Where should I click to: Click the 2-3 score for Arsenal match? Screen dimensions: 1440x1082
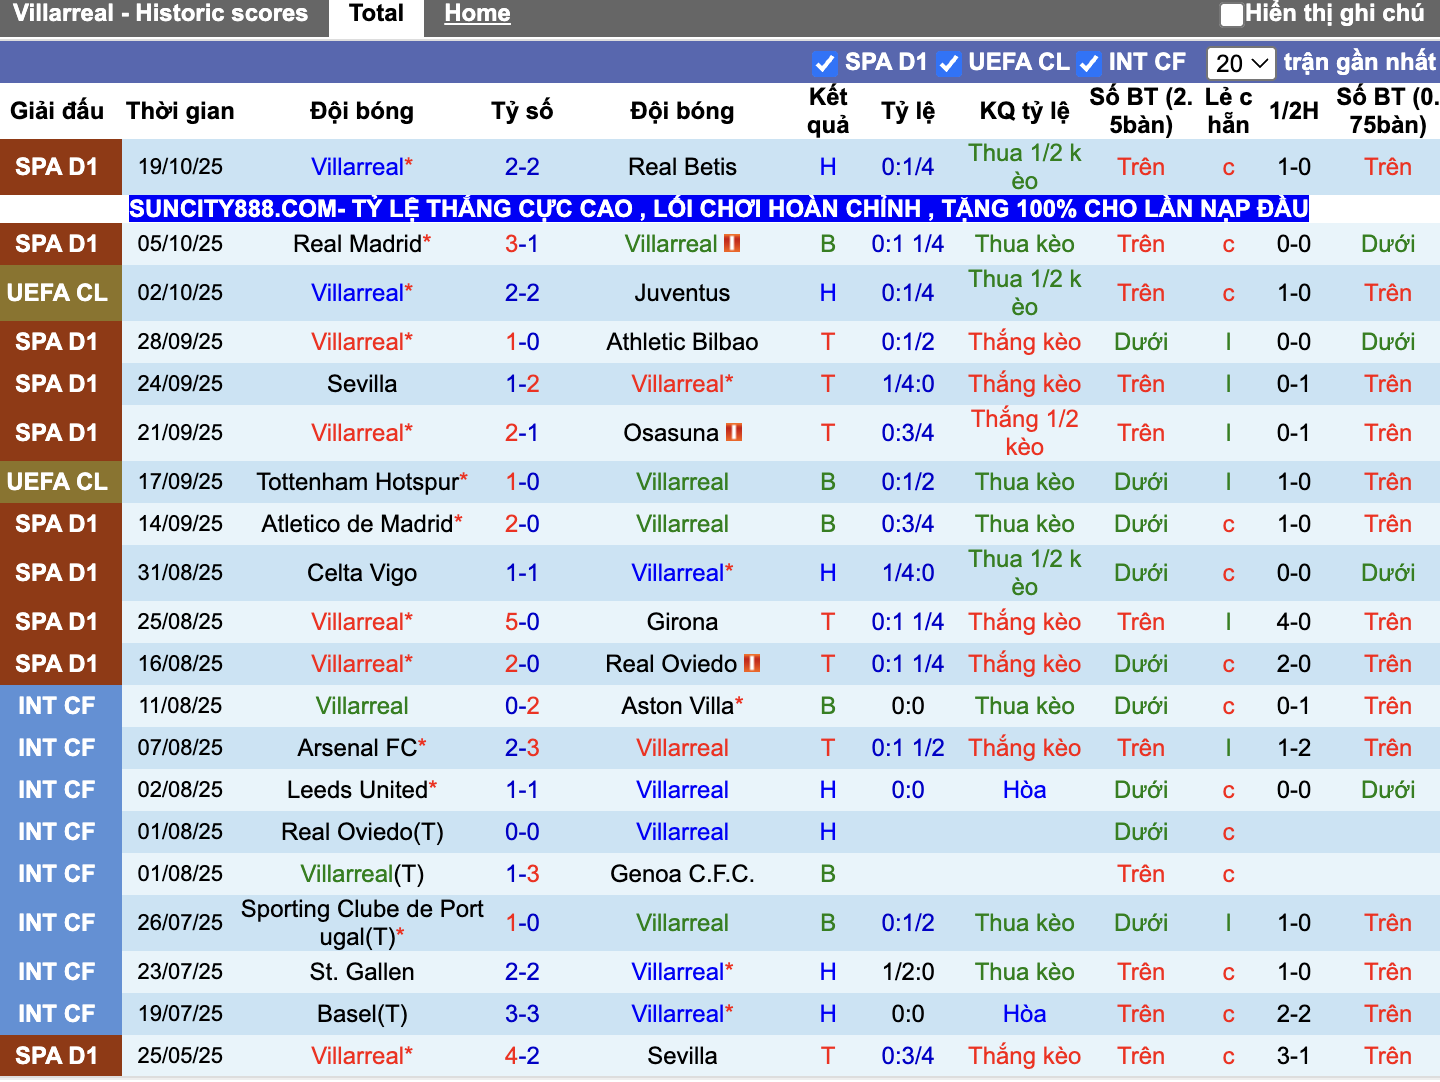(522, 748)
